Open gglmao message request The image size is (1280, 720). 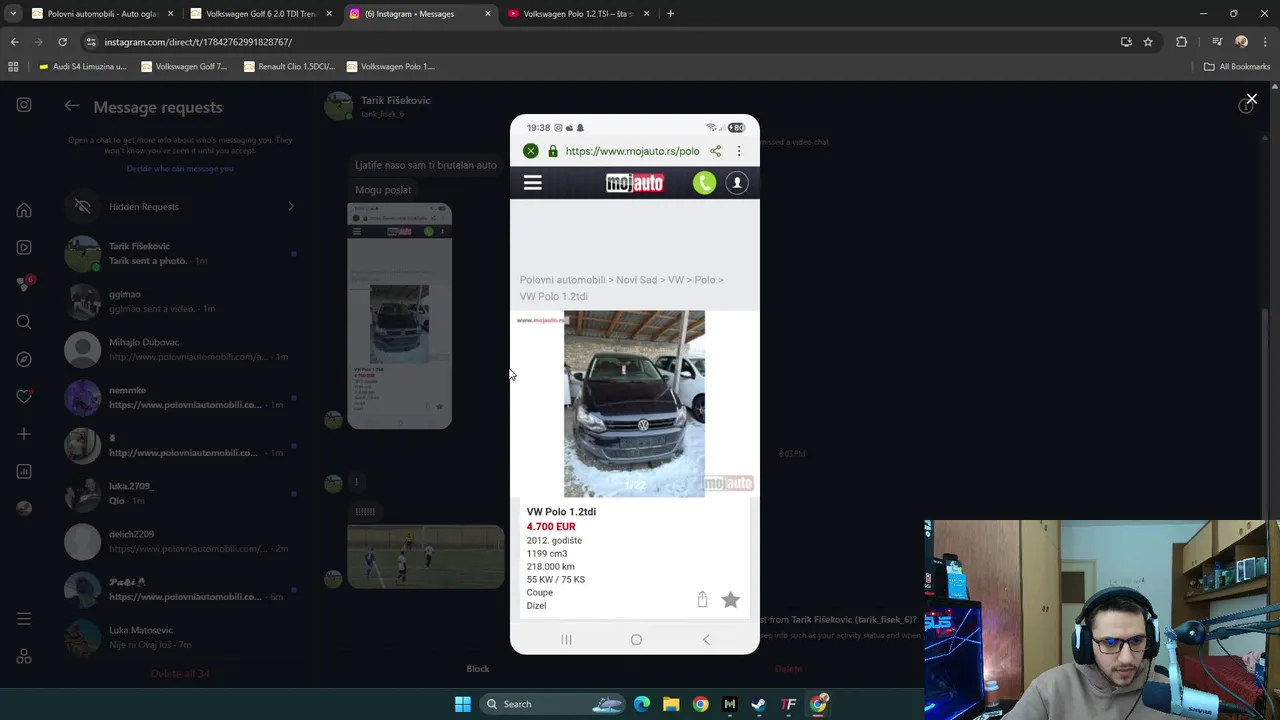point(180,301)
